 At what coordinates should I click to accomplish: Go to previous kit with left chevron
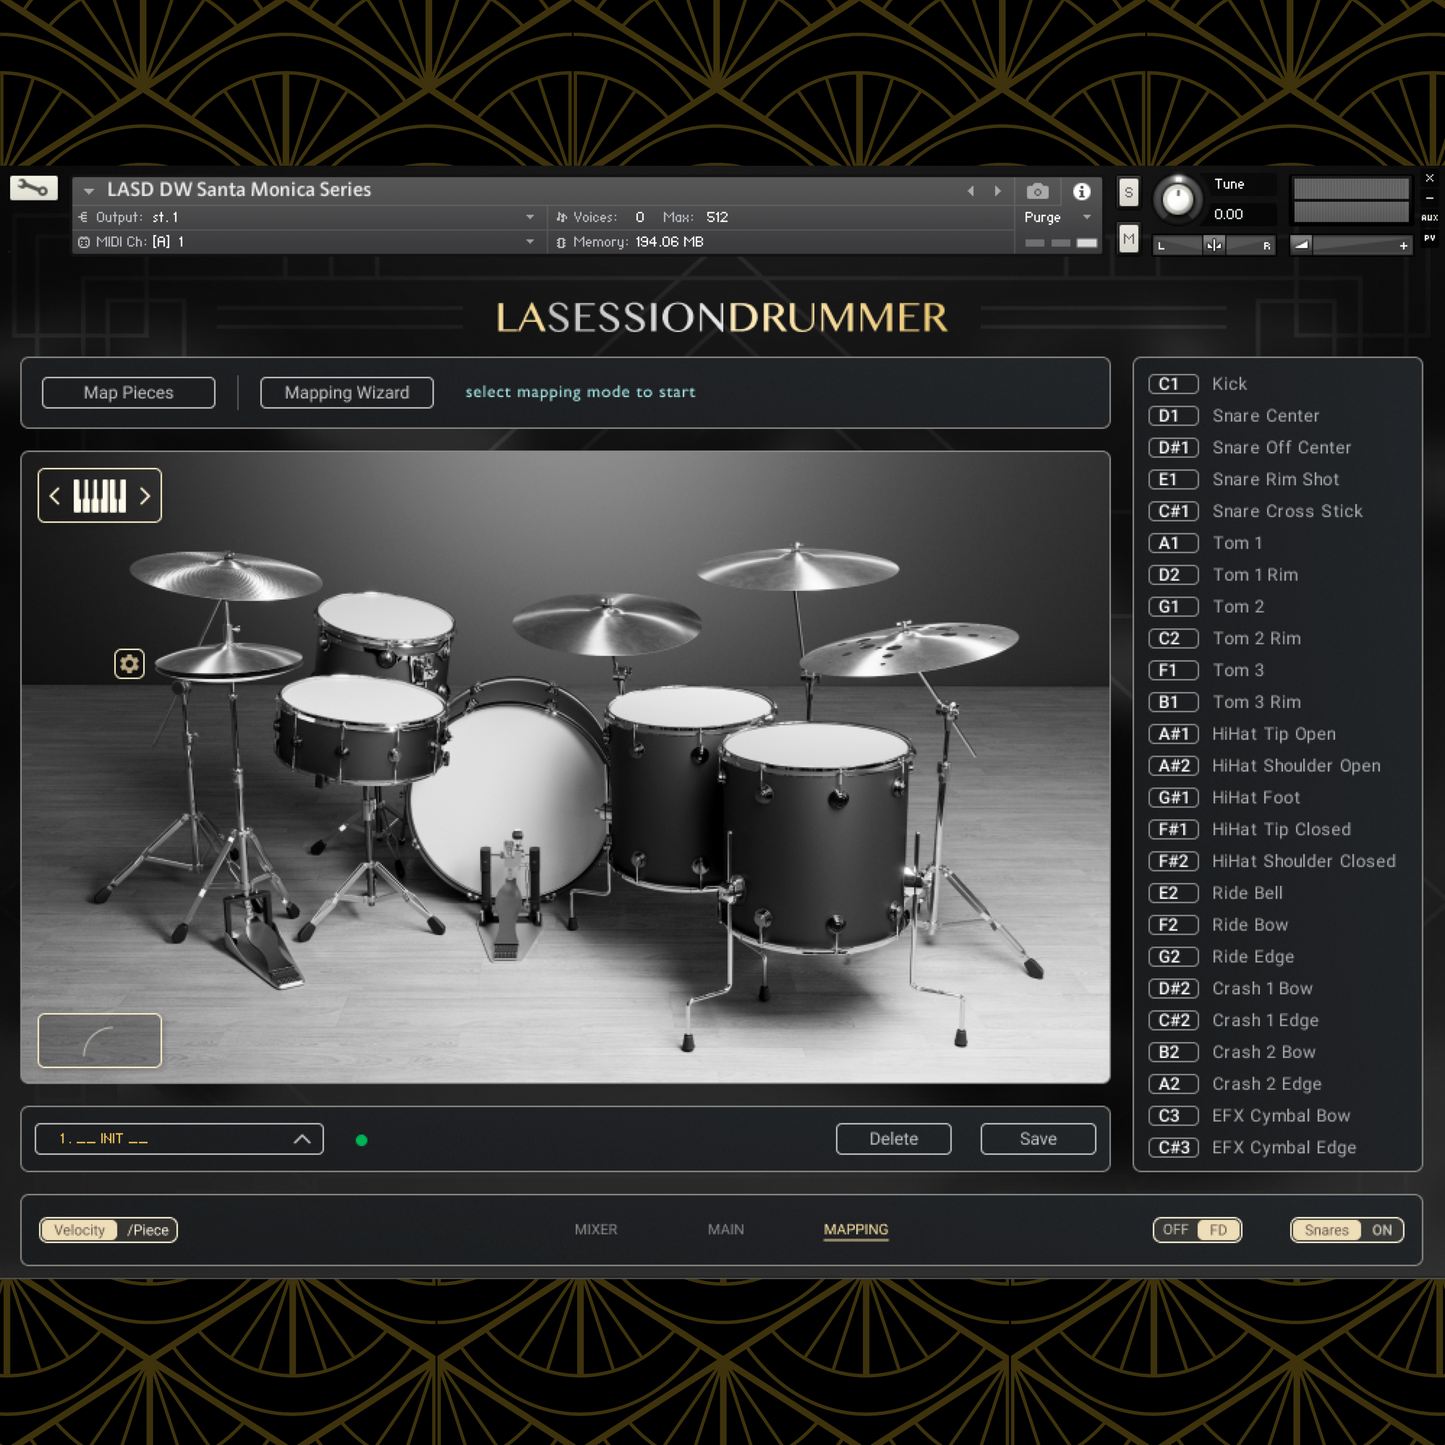click(55, 496)
